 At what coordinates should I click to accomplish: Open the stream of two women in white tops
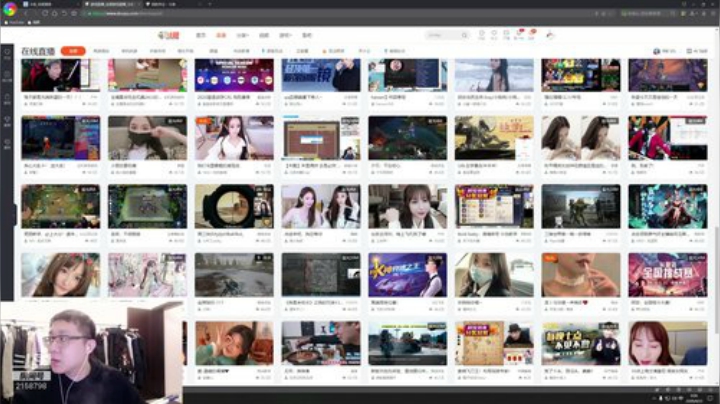(x=321, y=207)
